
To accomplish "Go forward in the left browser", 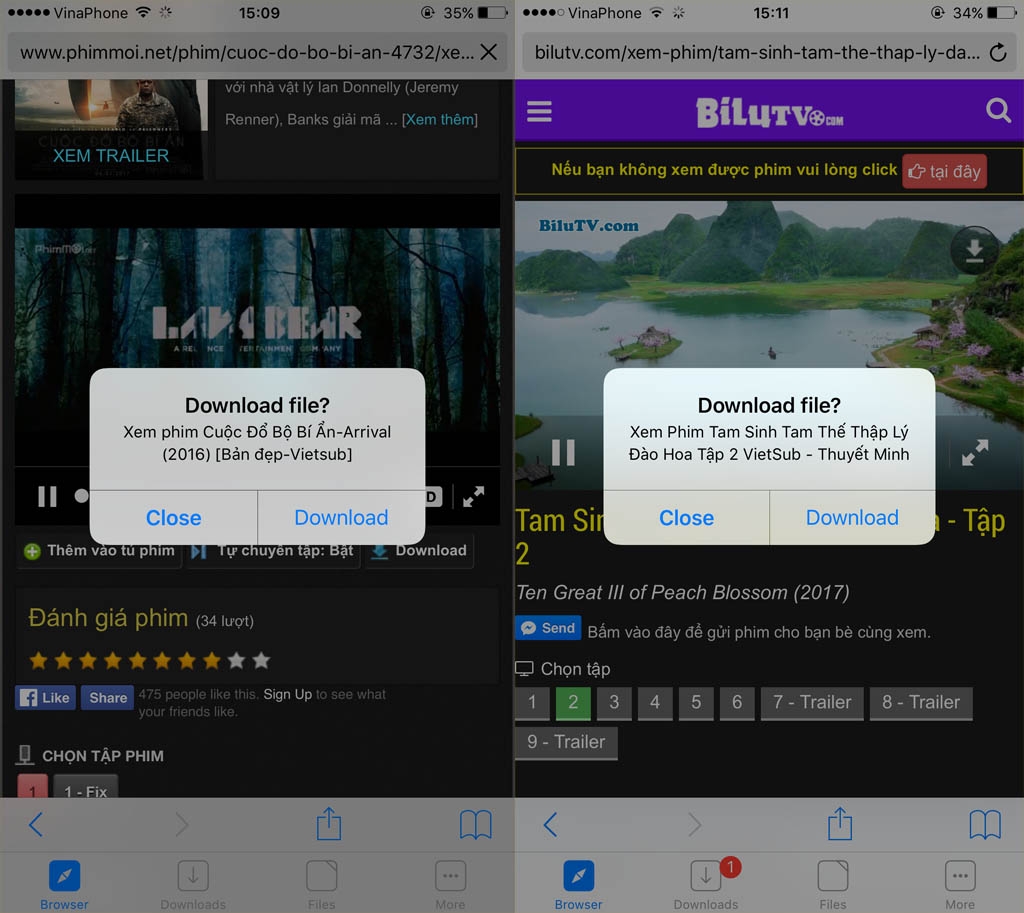I will pos(182,824).
